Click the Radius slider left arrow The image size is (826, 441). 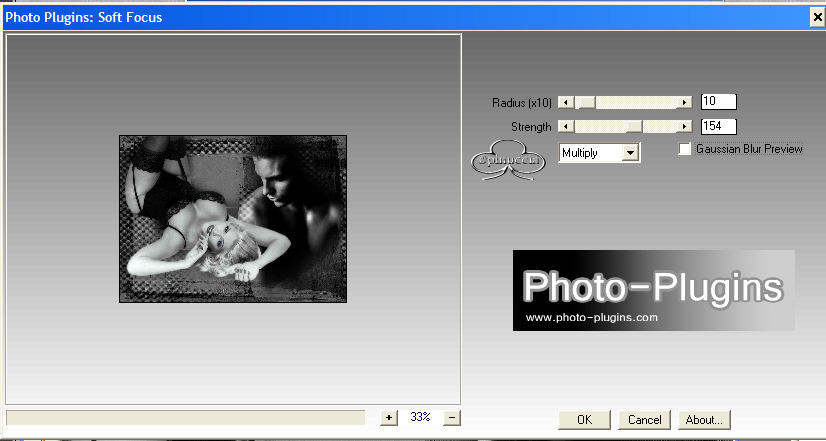[566, 102]
